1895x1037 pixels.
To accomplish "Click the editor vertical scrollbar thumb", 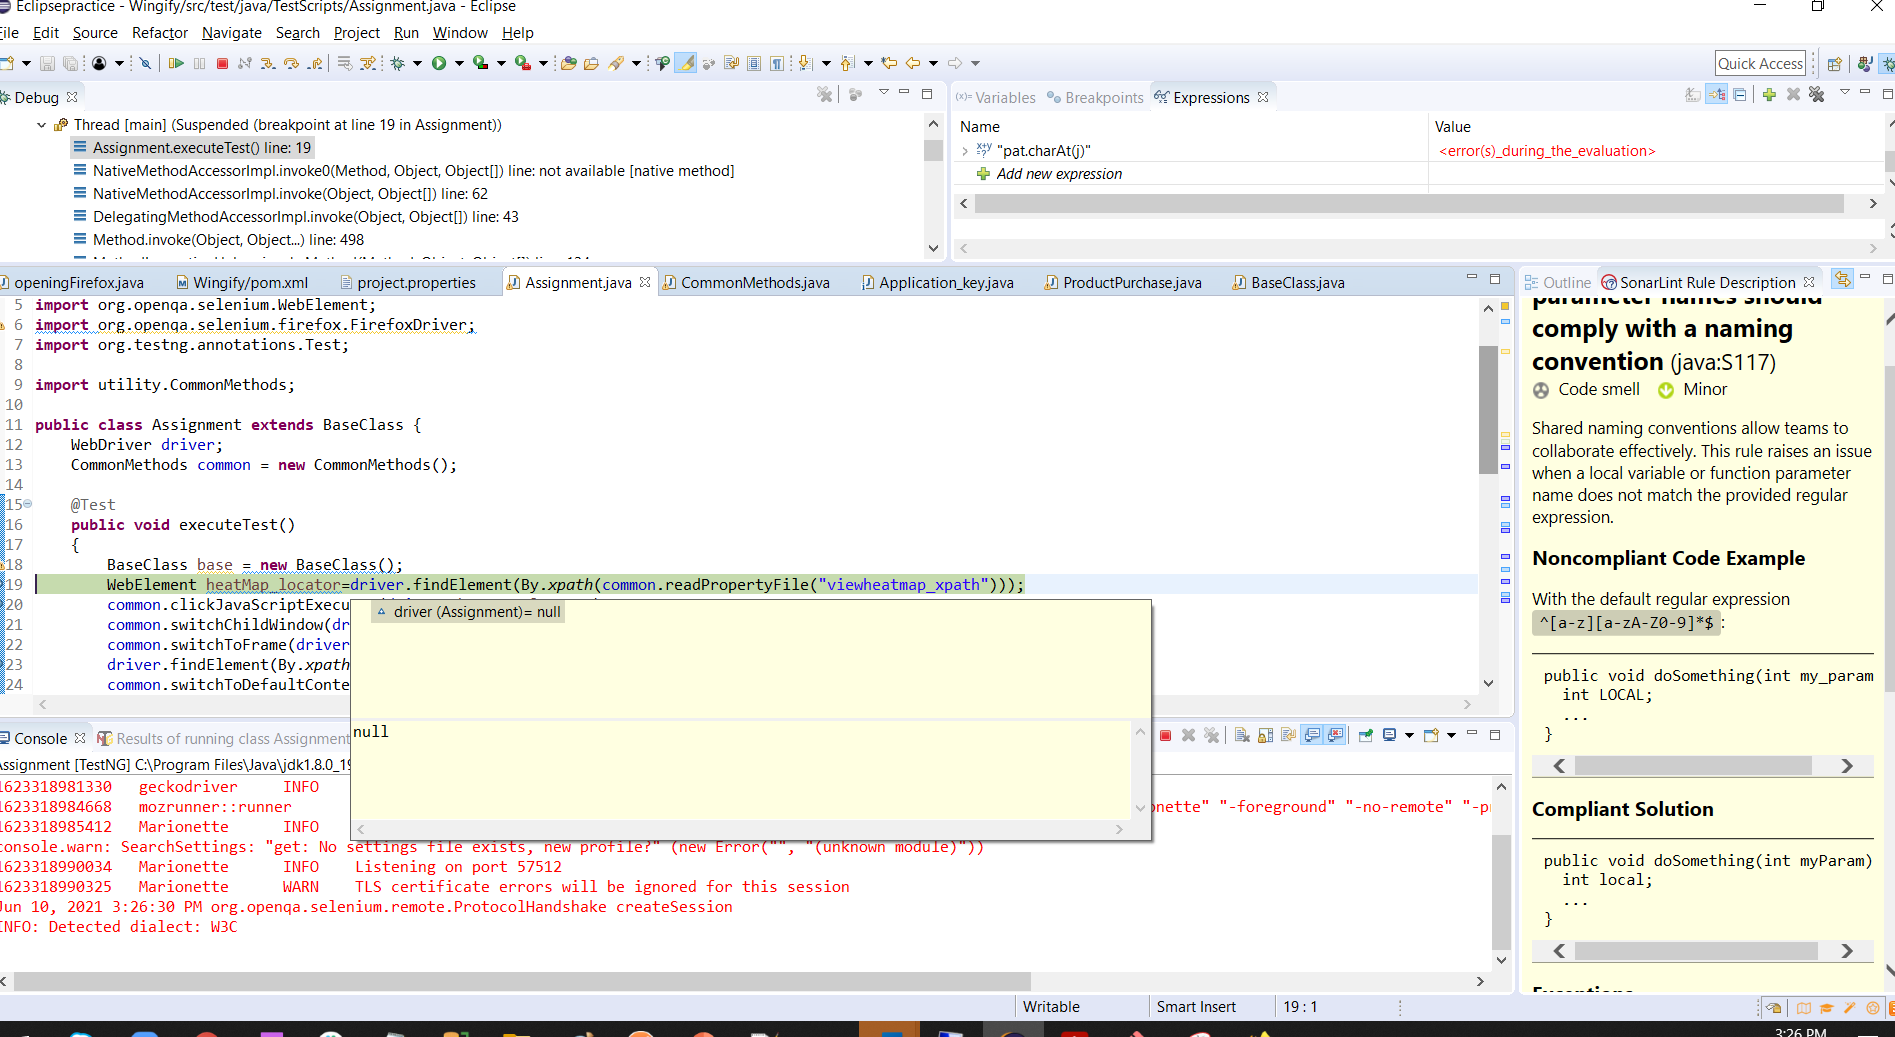I will (x=1488, y=409).
